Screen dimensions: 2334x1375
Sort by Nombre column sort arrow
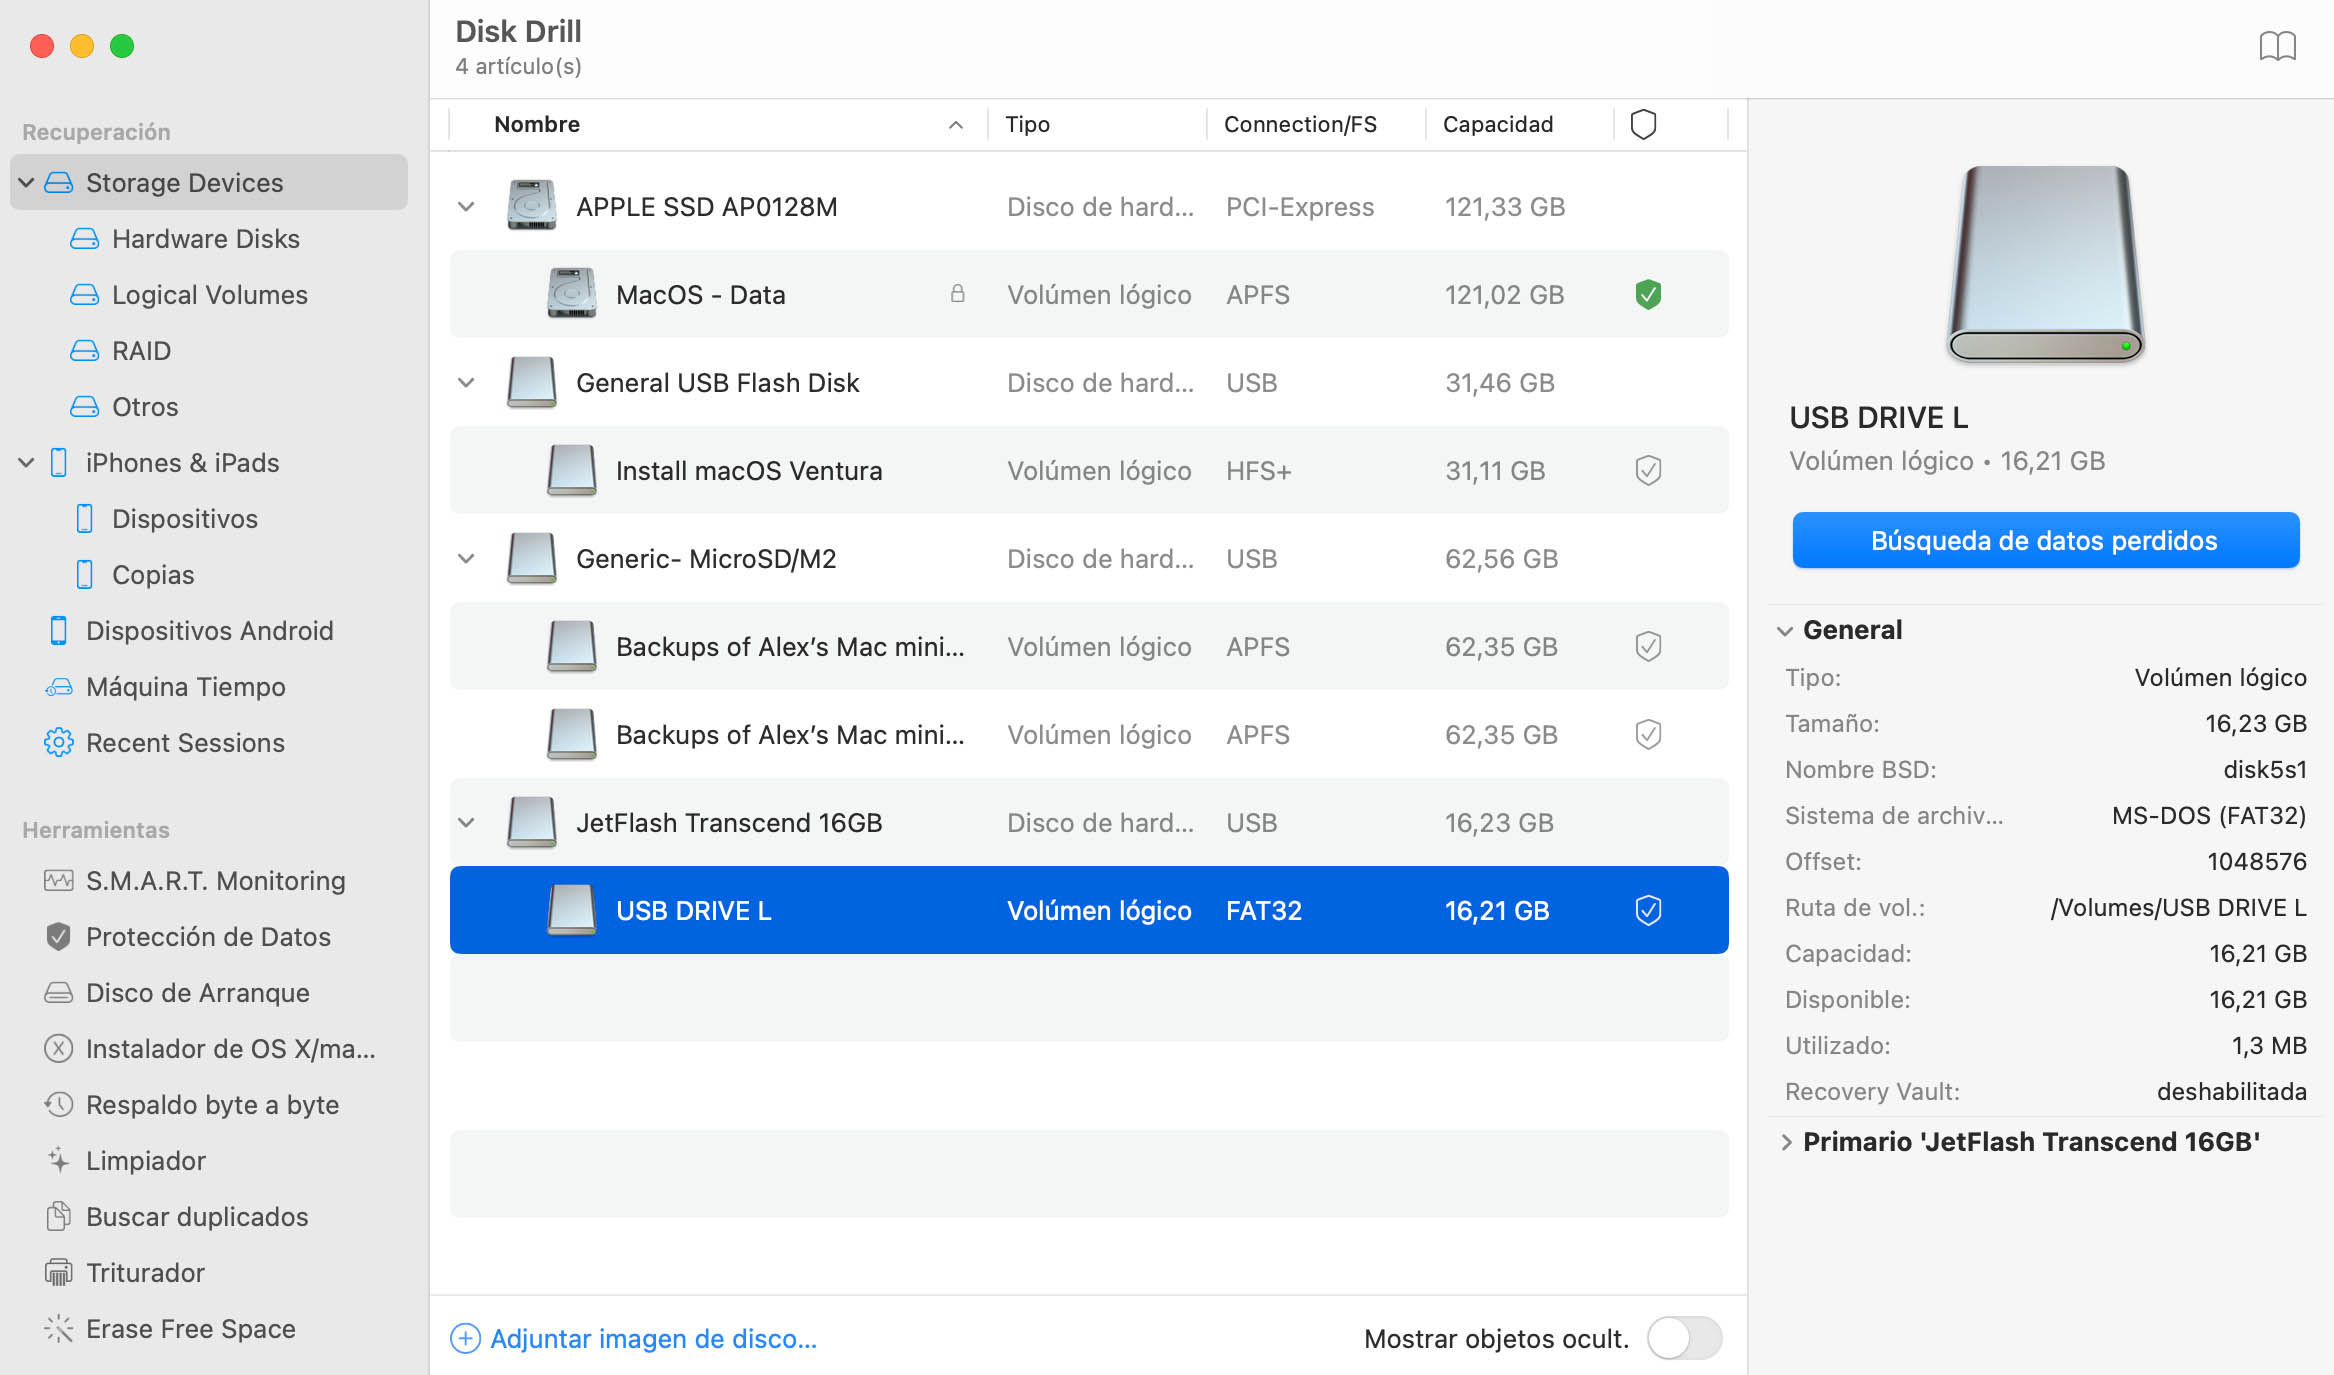click(956, 124)
